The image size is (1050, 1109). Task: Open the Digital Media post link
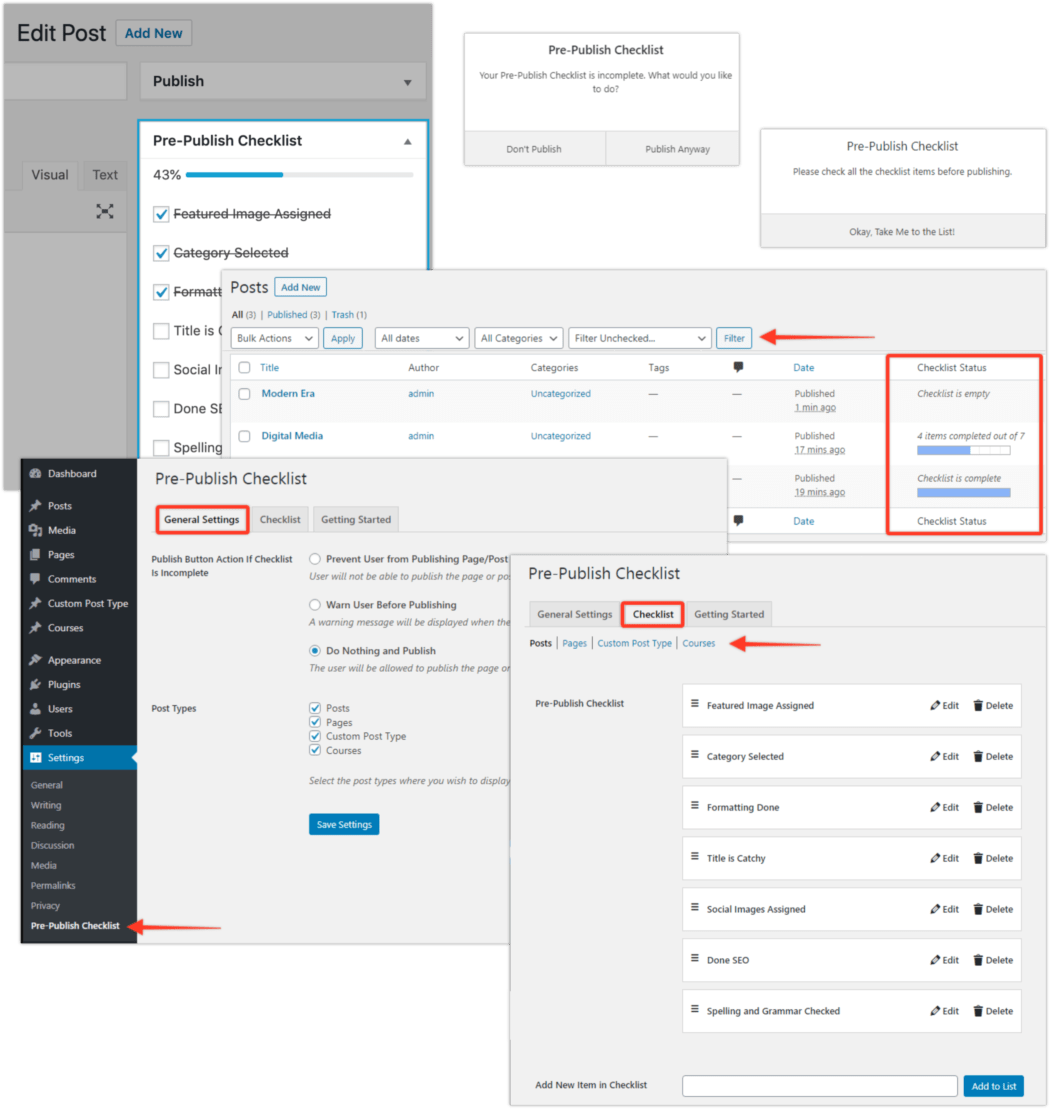(292, 436)
